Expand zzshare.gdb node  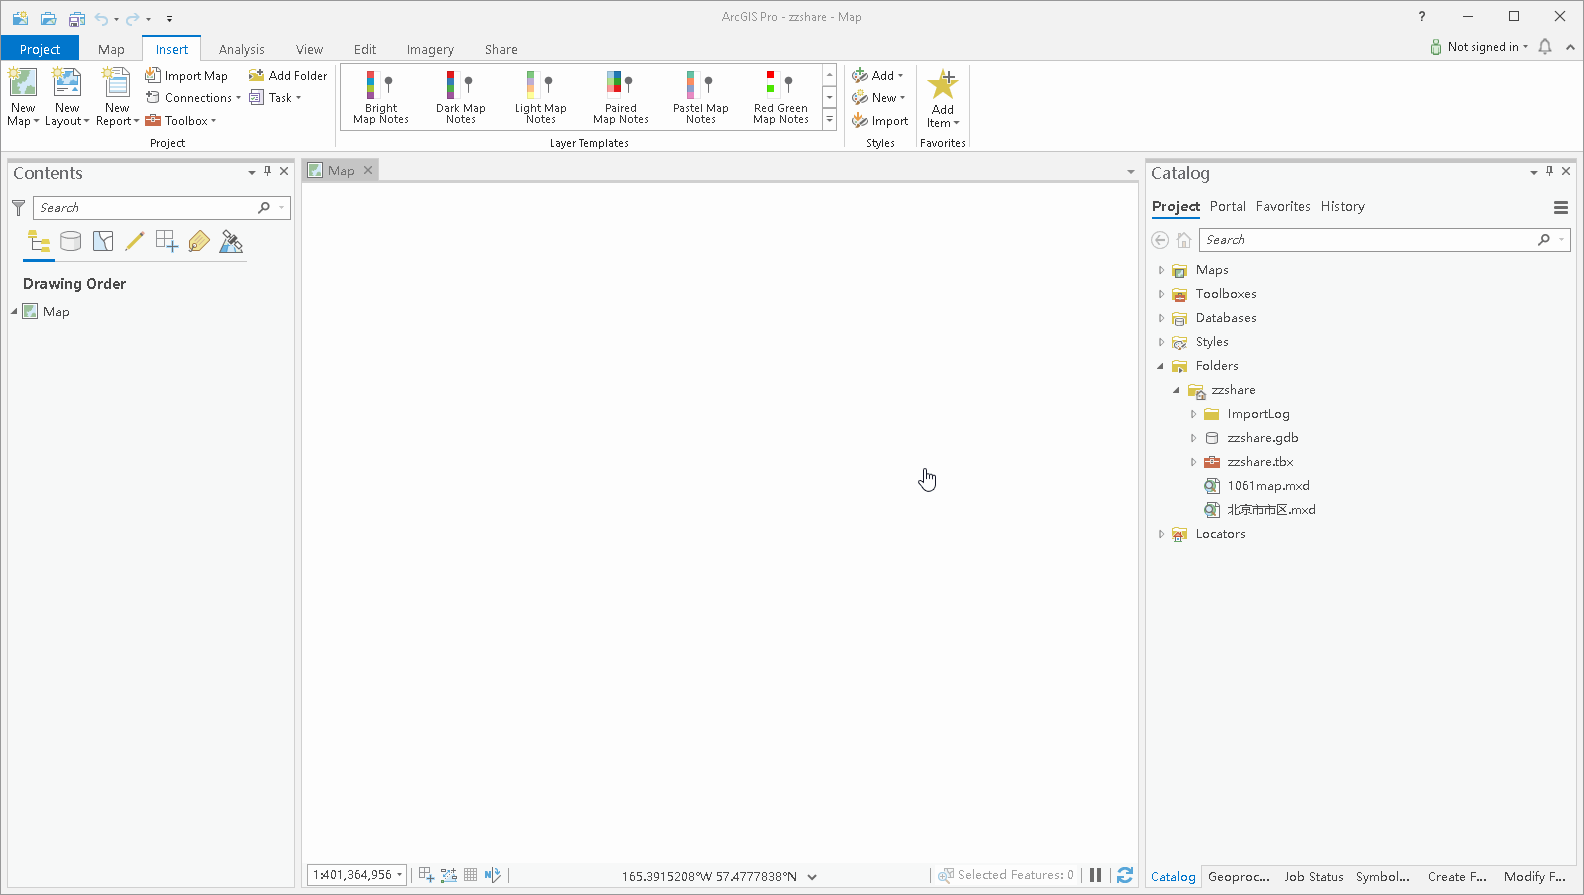point(1193,438)
